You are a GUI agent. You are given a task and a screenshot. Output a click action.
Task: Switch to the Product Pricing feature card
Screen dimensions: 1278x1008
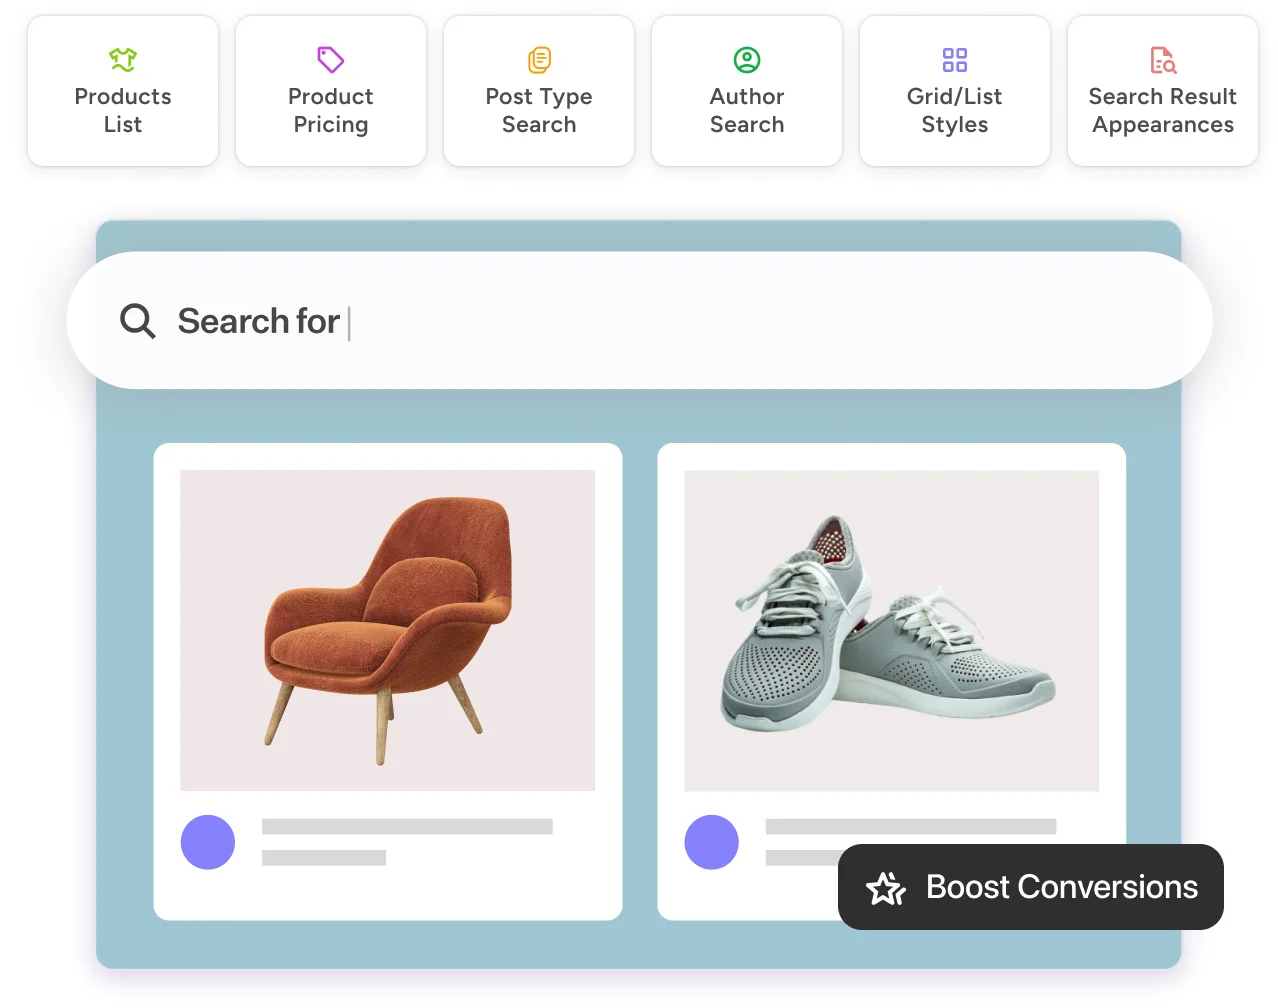(x=331, y=90)
